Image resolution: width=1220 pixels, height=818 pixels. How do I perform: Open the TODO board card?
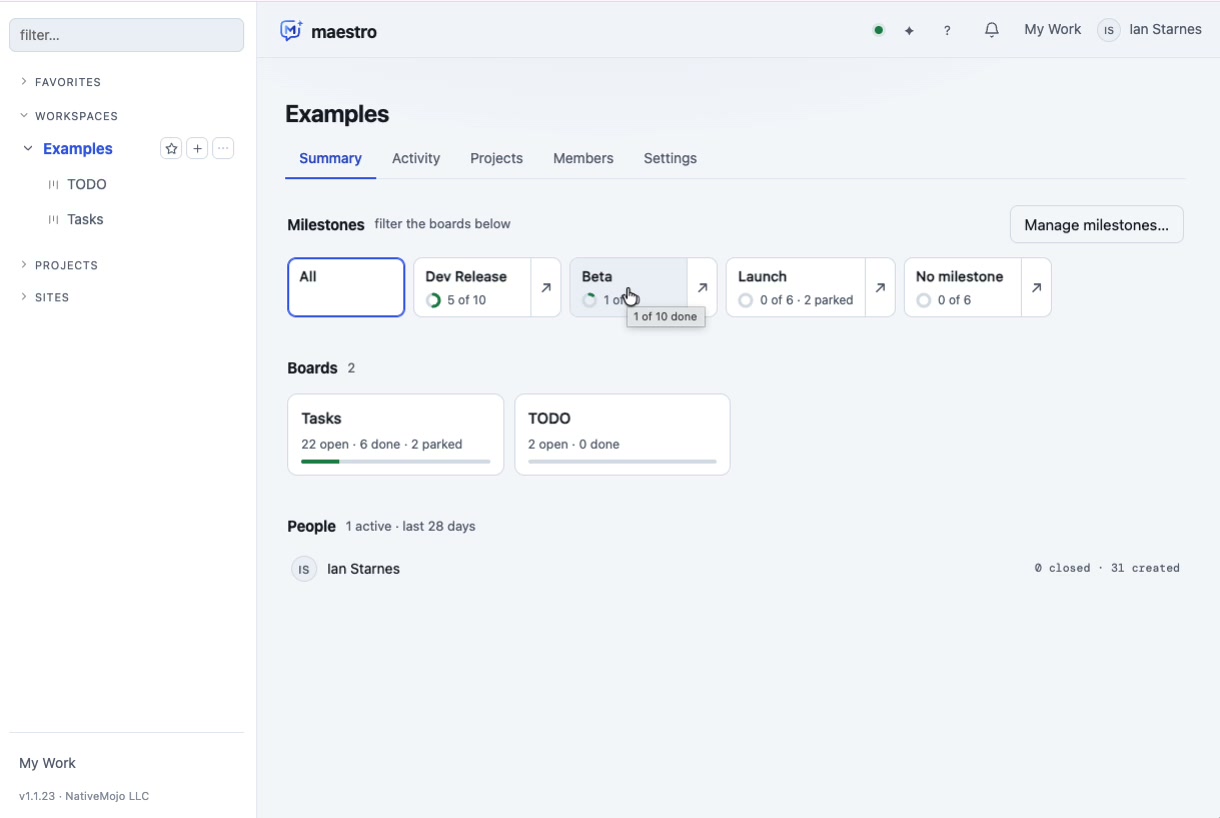[622, 434]
